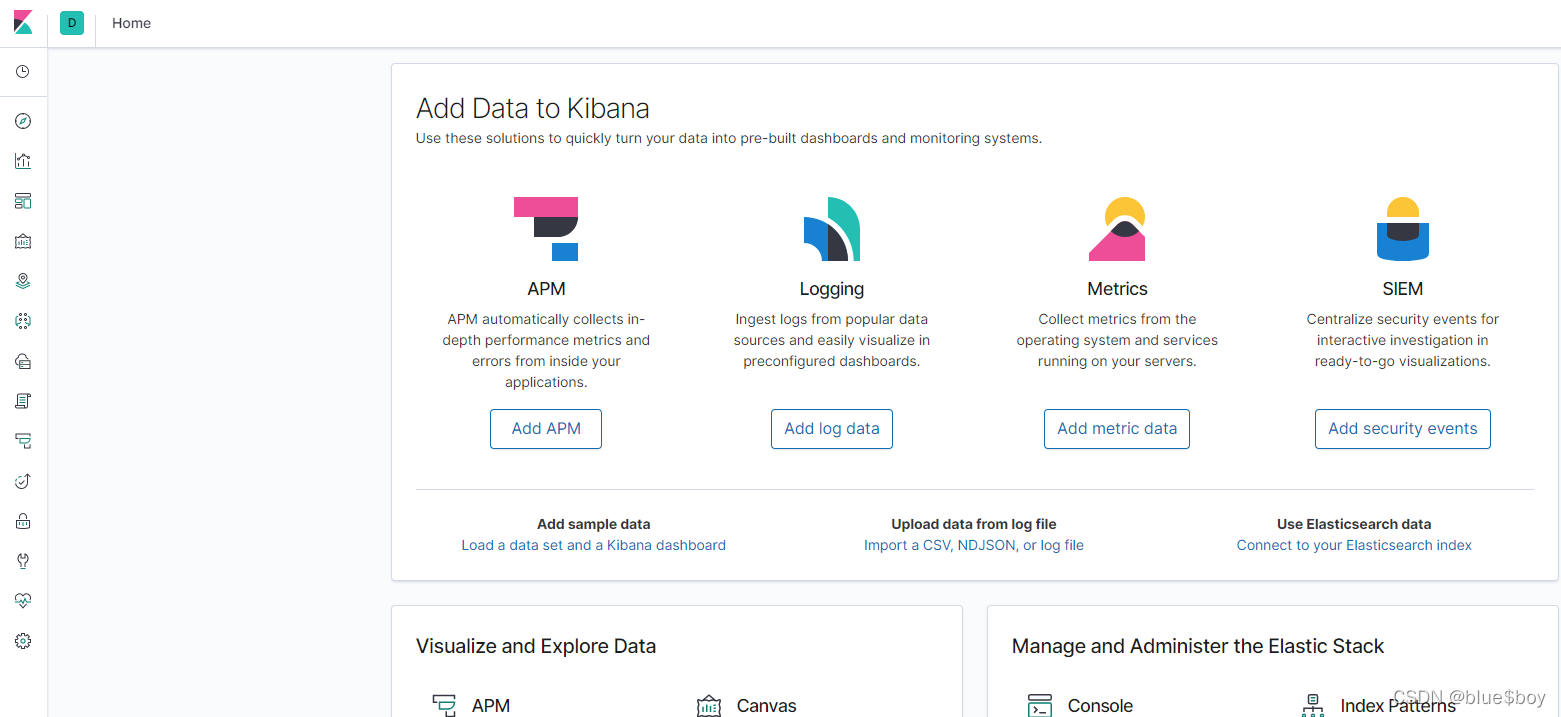Image resolution: width=1561 pixels, height=717 pixels.
Task: Open Dev Tools wrench icon in sidebar
Action: (x=23, y=561)
